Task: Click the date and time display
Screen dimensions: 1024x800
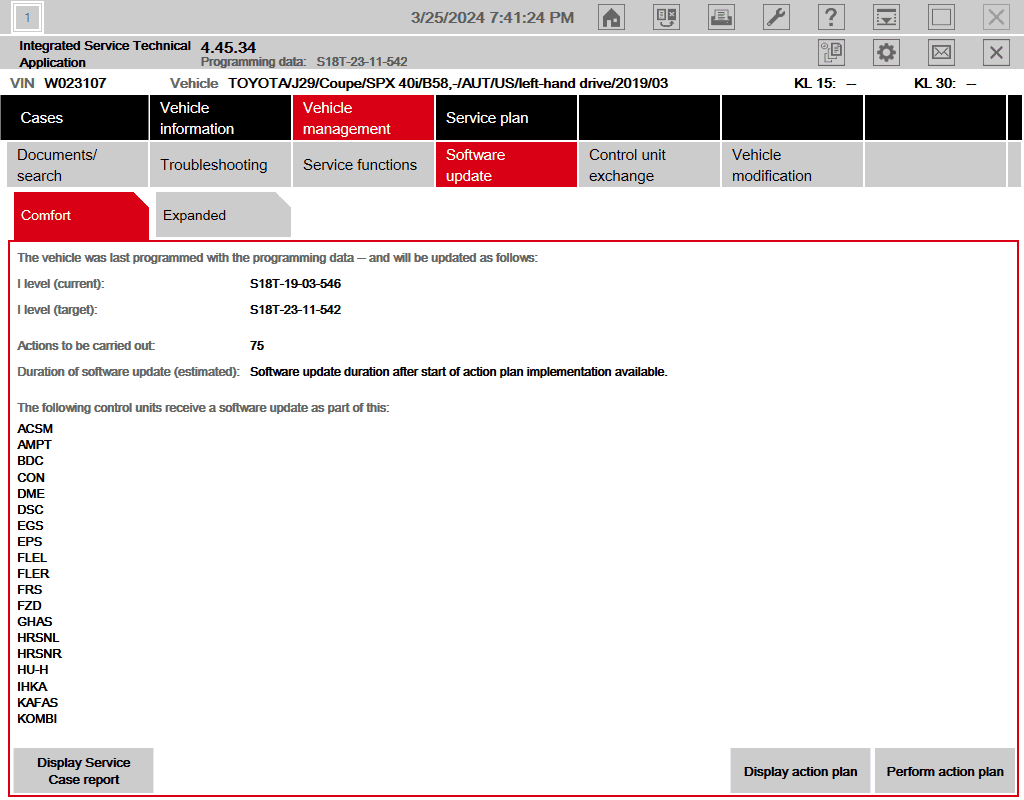Action: 492,18
